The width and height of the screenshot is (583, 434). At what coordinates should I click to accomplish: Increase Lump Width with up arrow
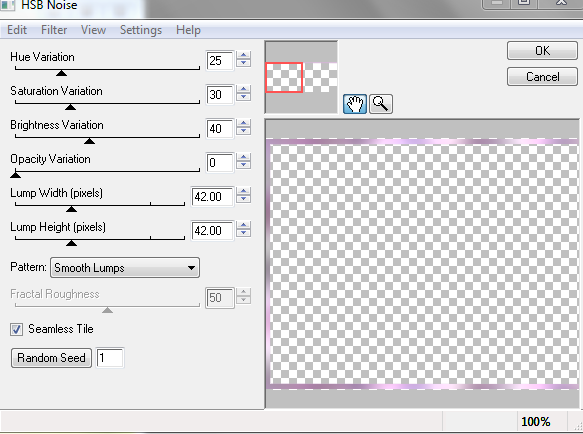pyautogui.click(x=244, y=191)
